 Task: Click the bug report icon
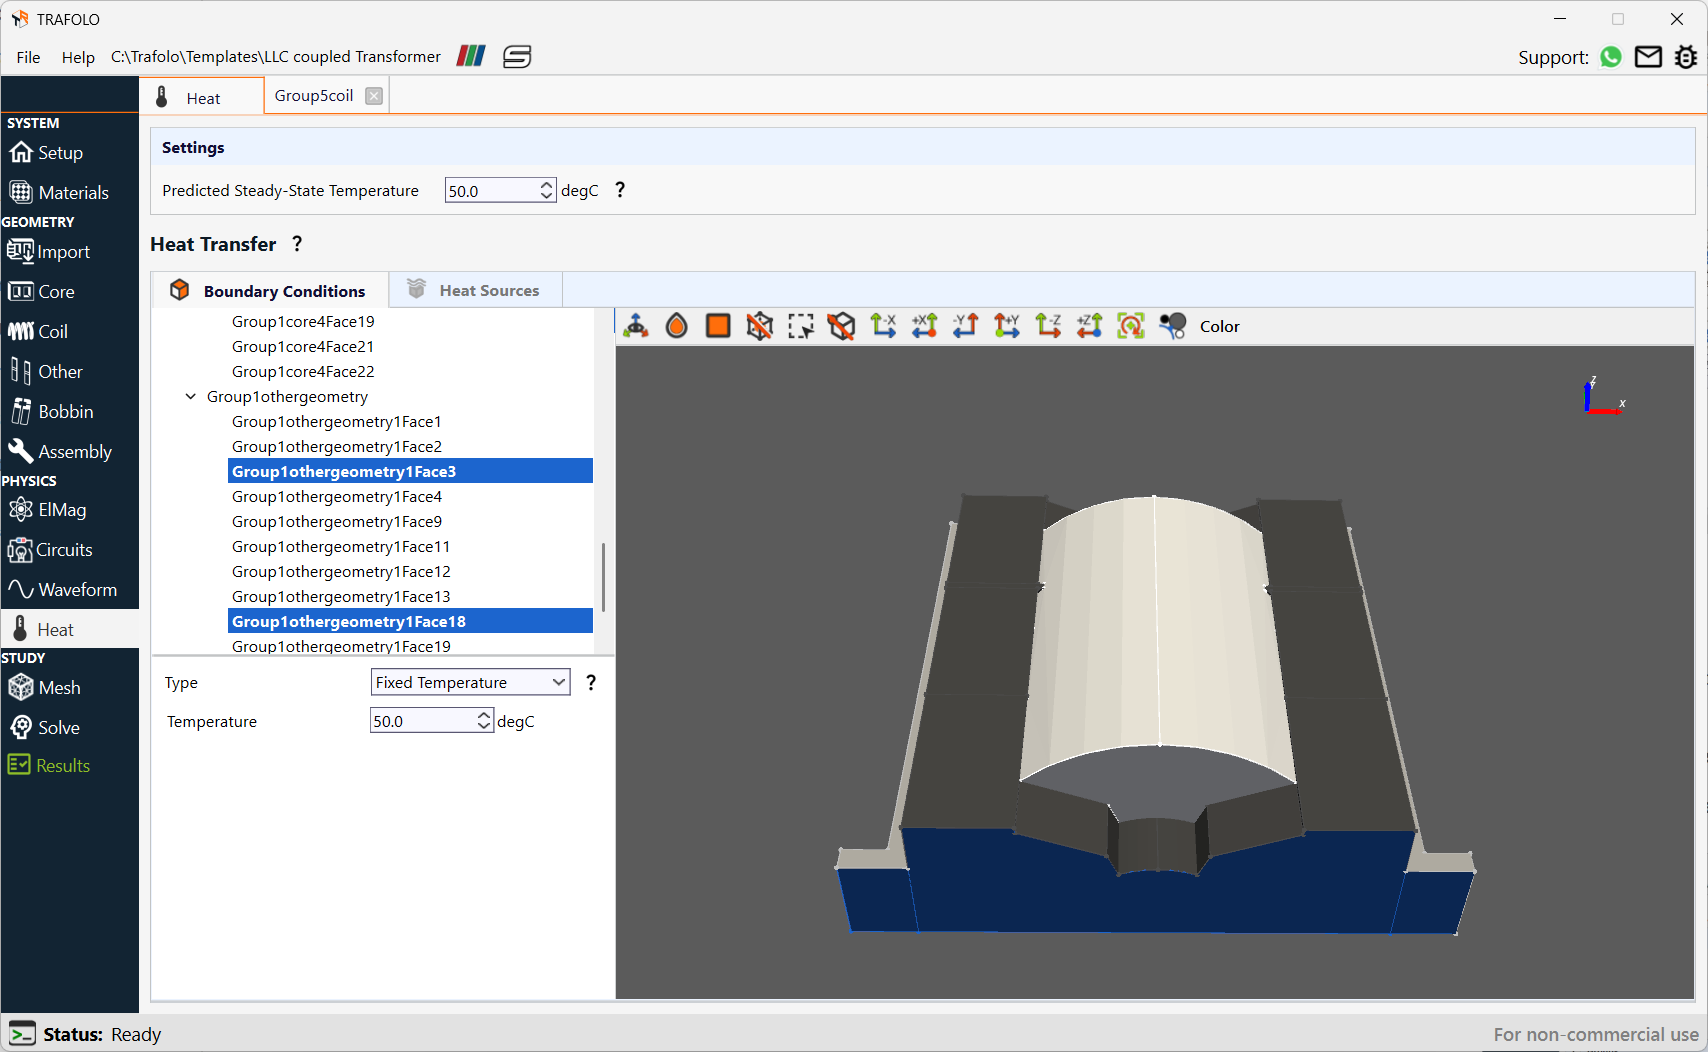point(1686,57)
